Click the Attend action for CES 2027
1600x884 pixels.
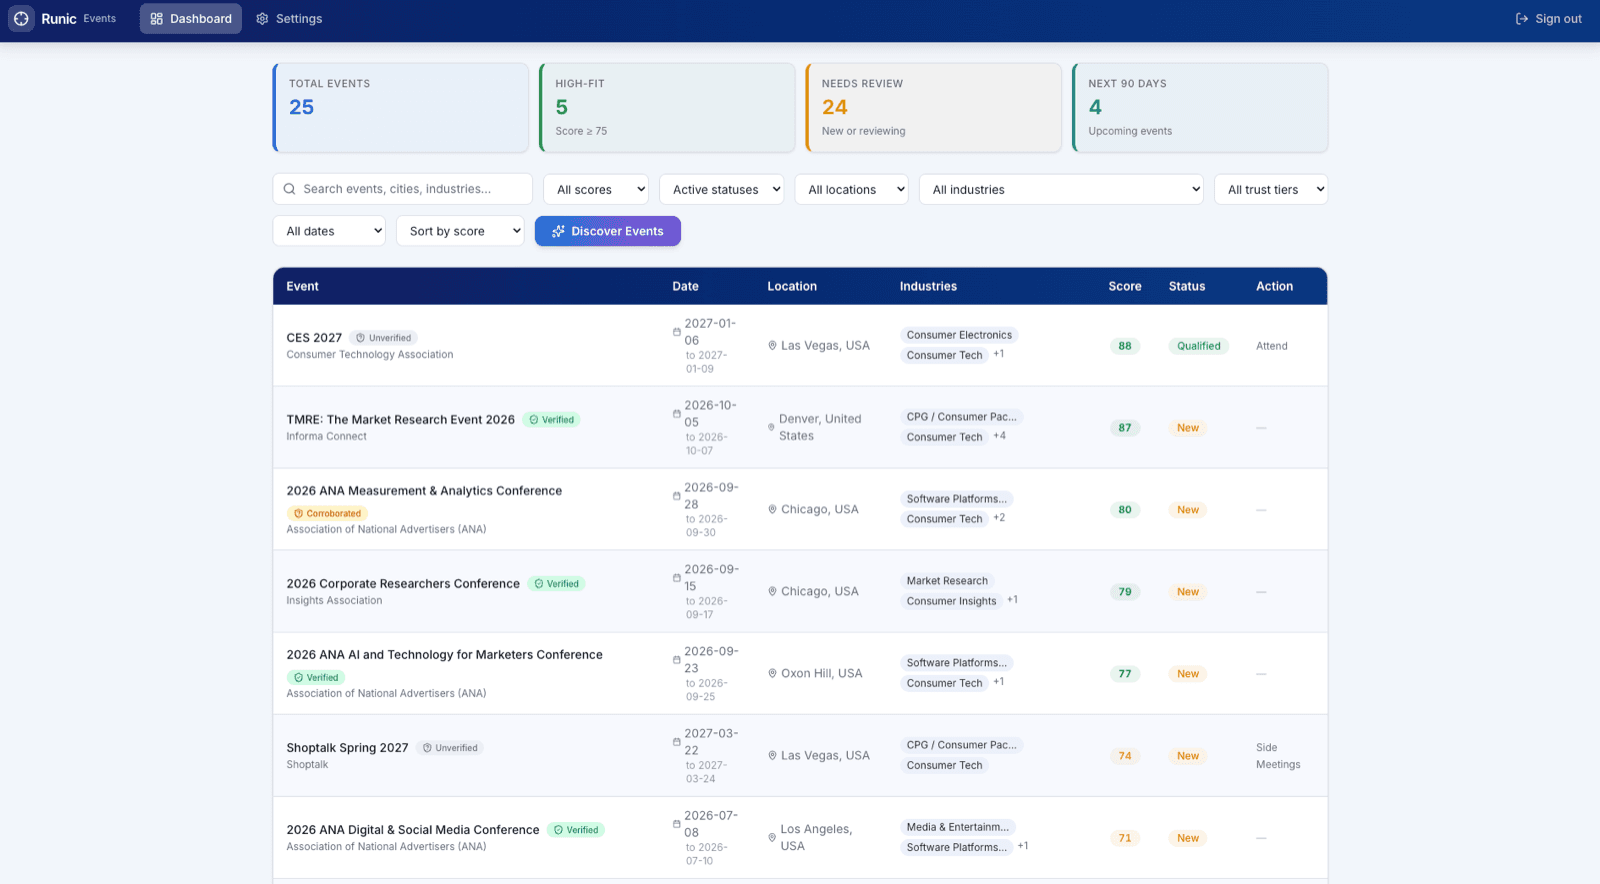point(1272,346)
